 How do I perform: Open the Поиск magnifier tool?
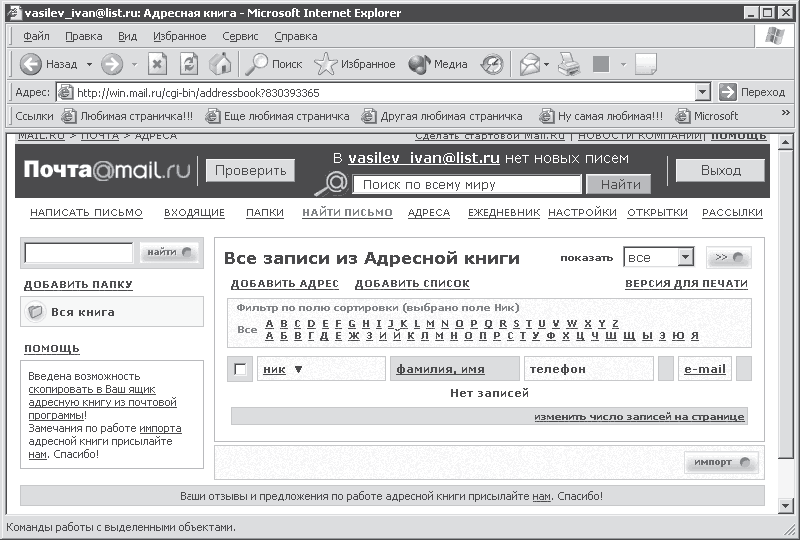tap(273, 64)
